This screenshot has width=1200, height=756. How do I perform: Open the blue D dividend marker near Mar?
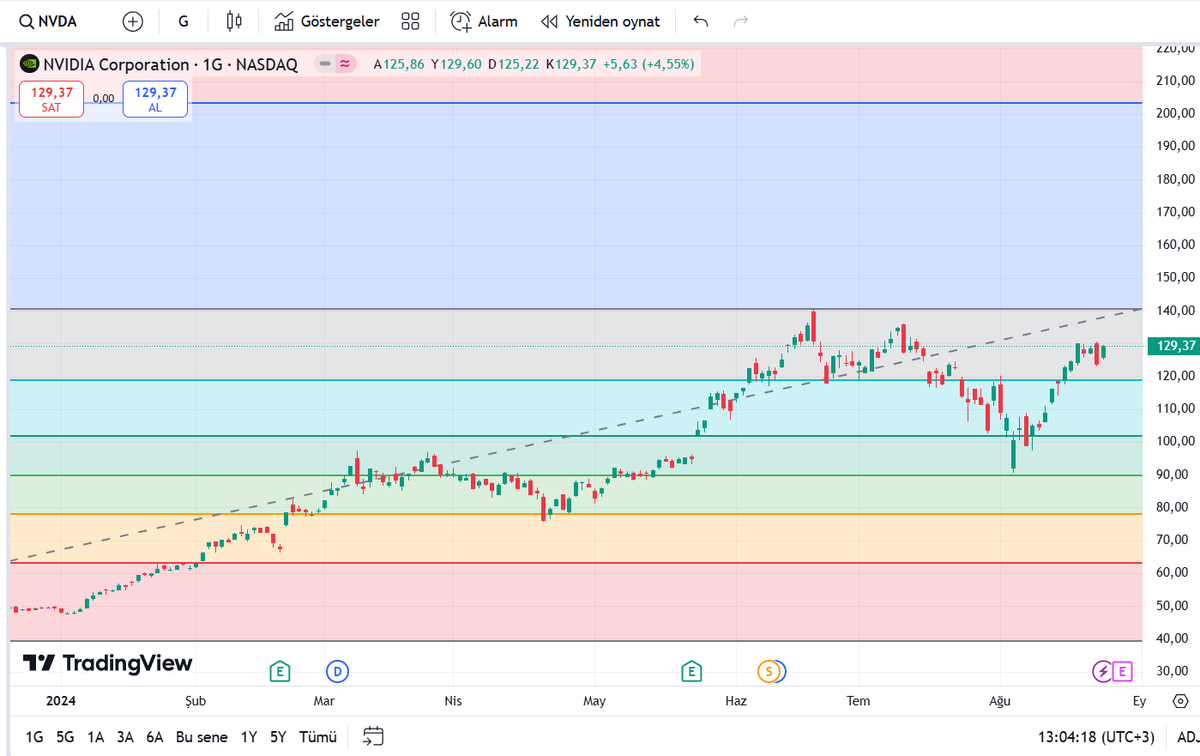338,672
